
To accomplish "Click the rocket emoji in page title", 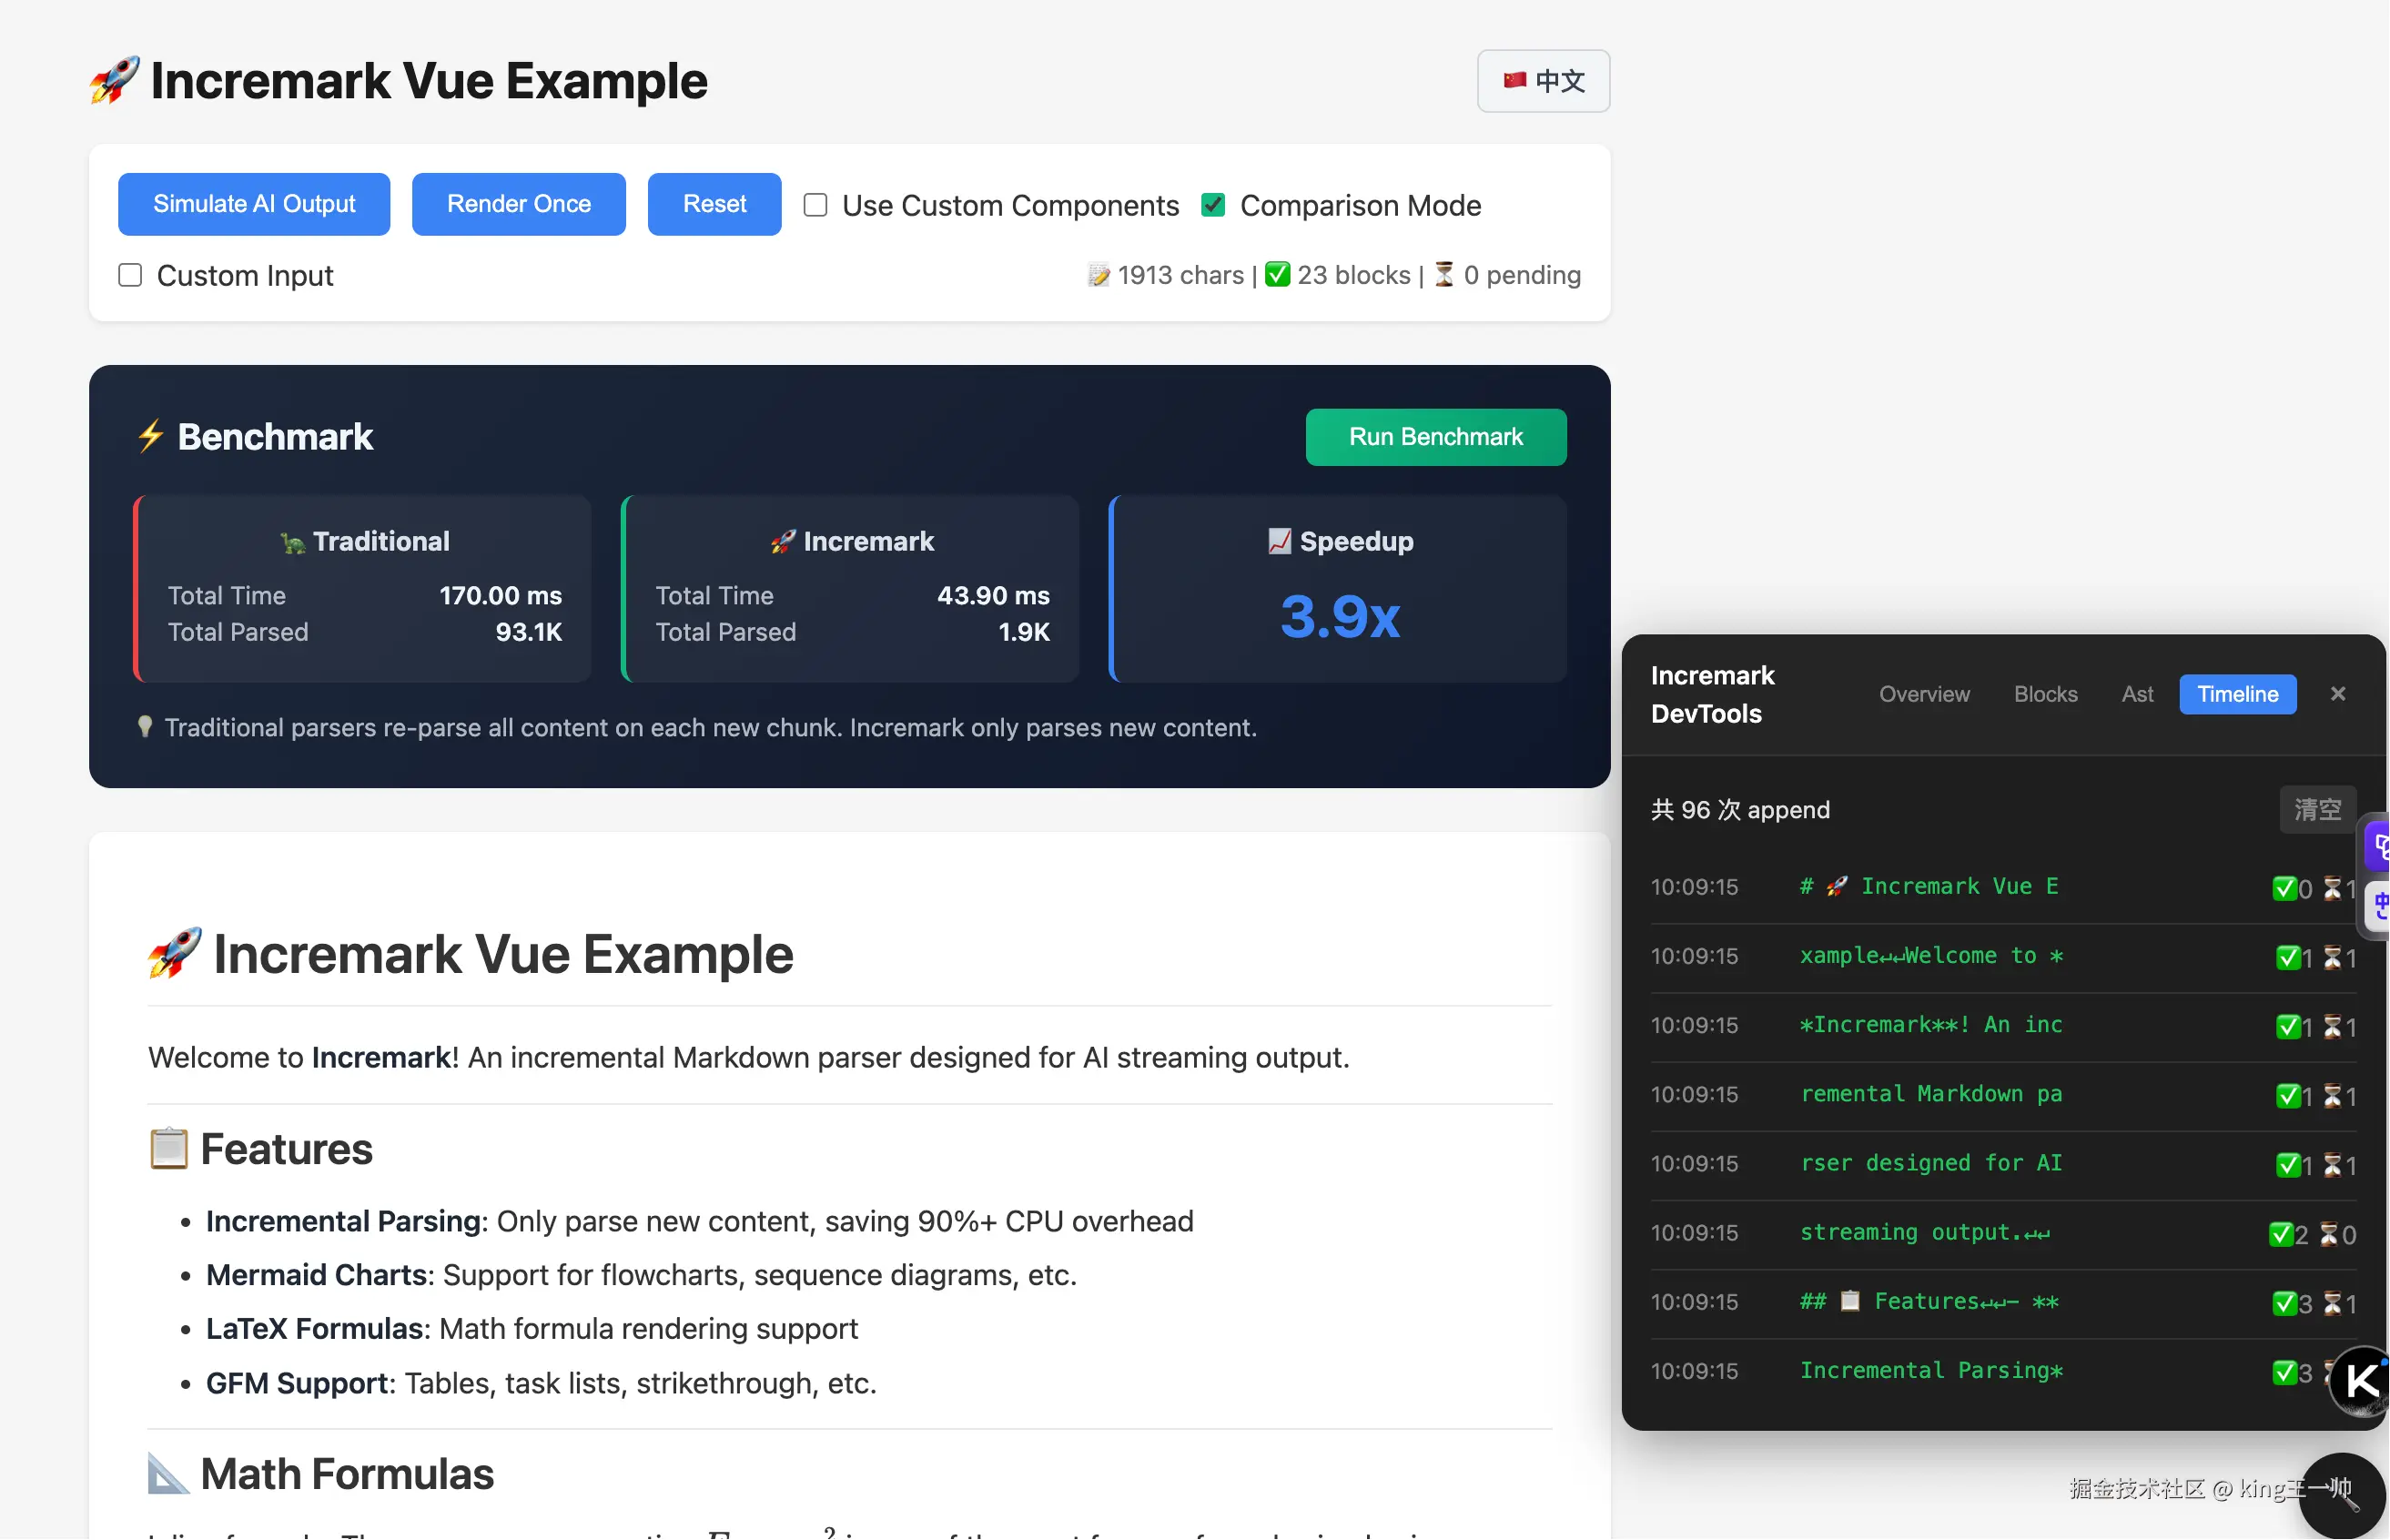I will [114, 80].
